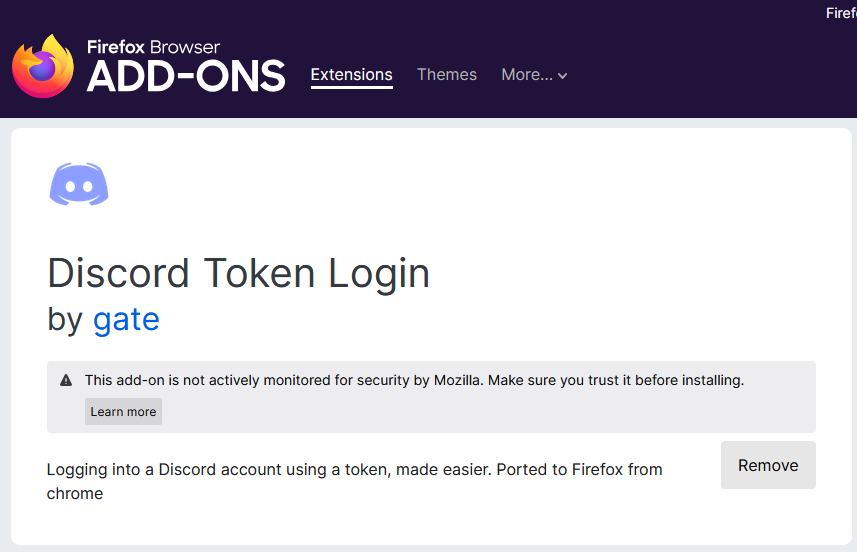
Task: Click the Firefox logo icon
Action: (43, 67)
